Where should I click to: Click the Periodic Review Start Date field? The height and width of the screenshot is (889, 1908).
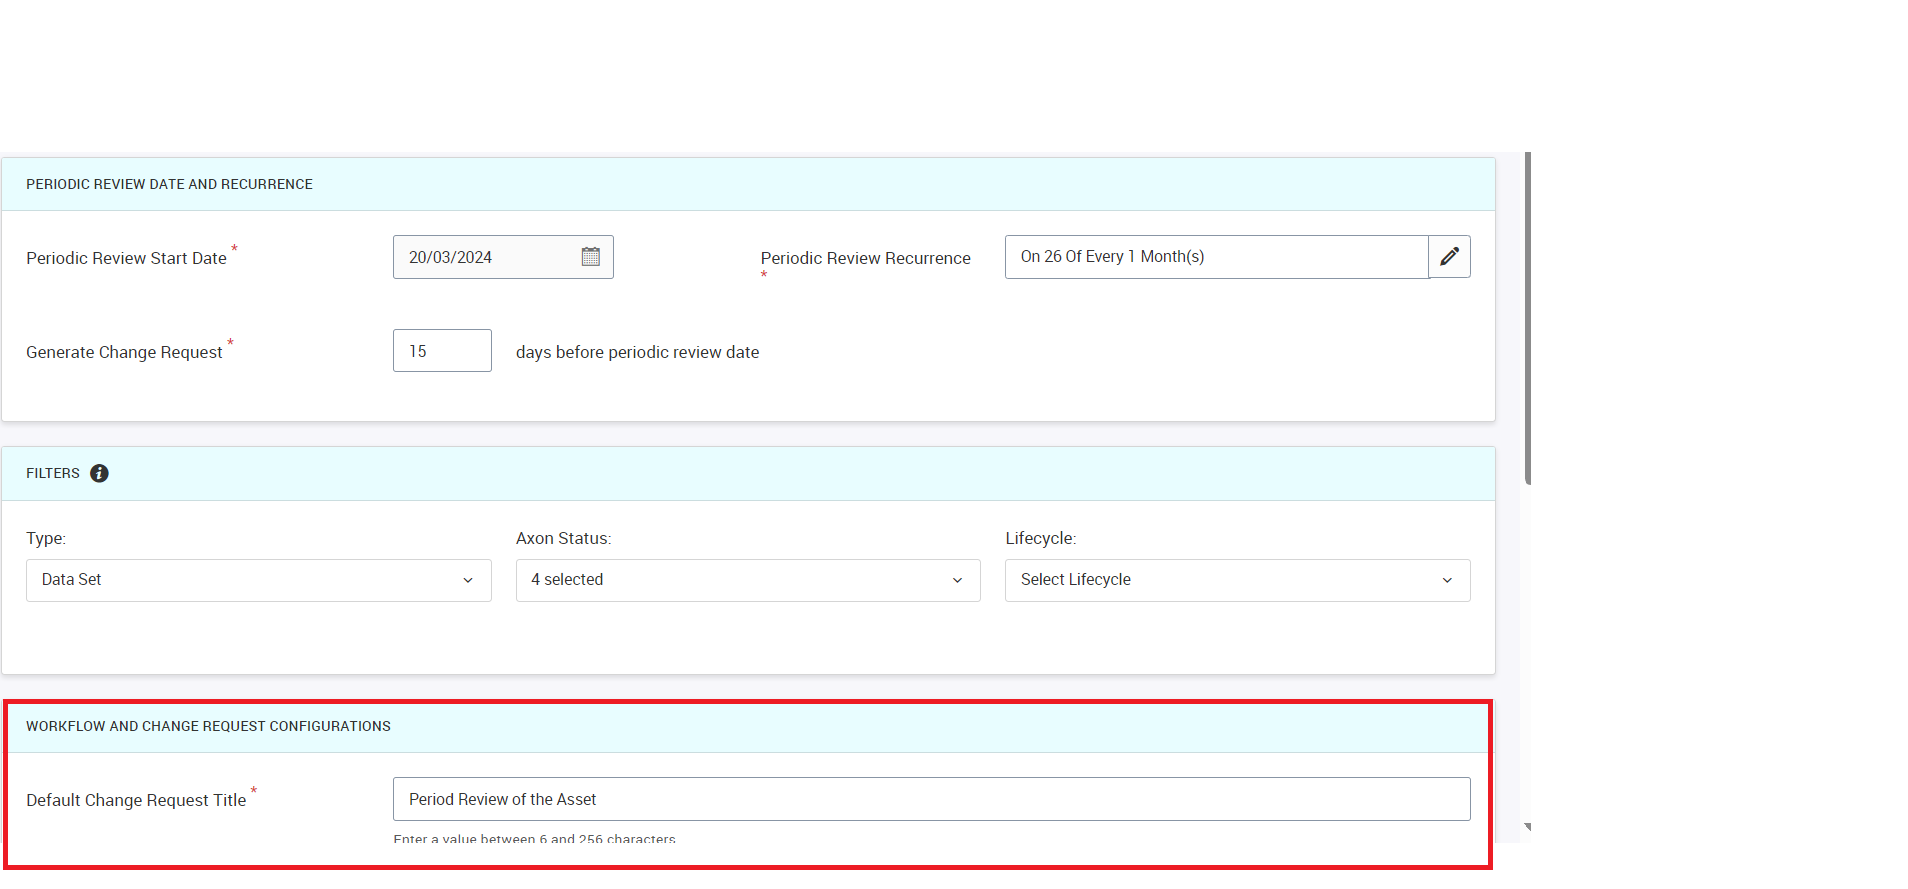coord(503,257)
